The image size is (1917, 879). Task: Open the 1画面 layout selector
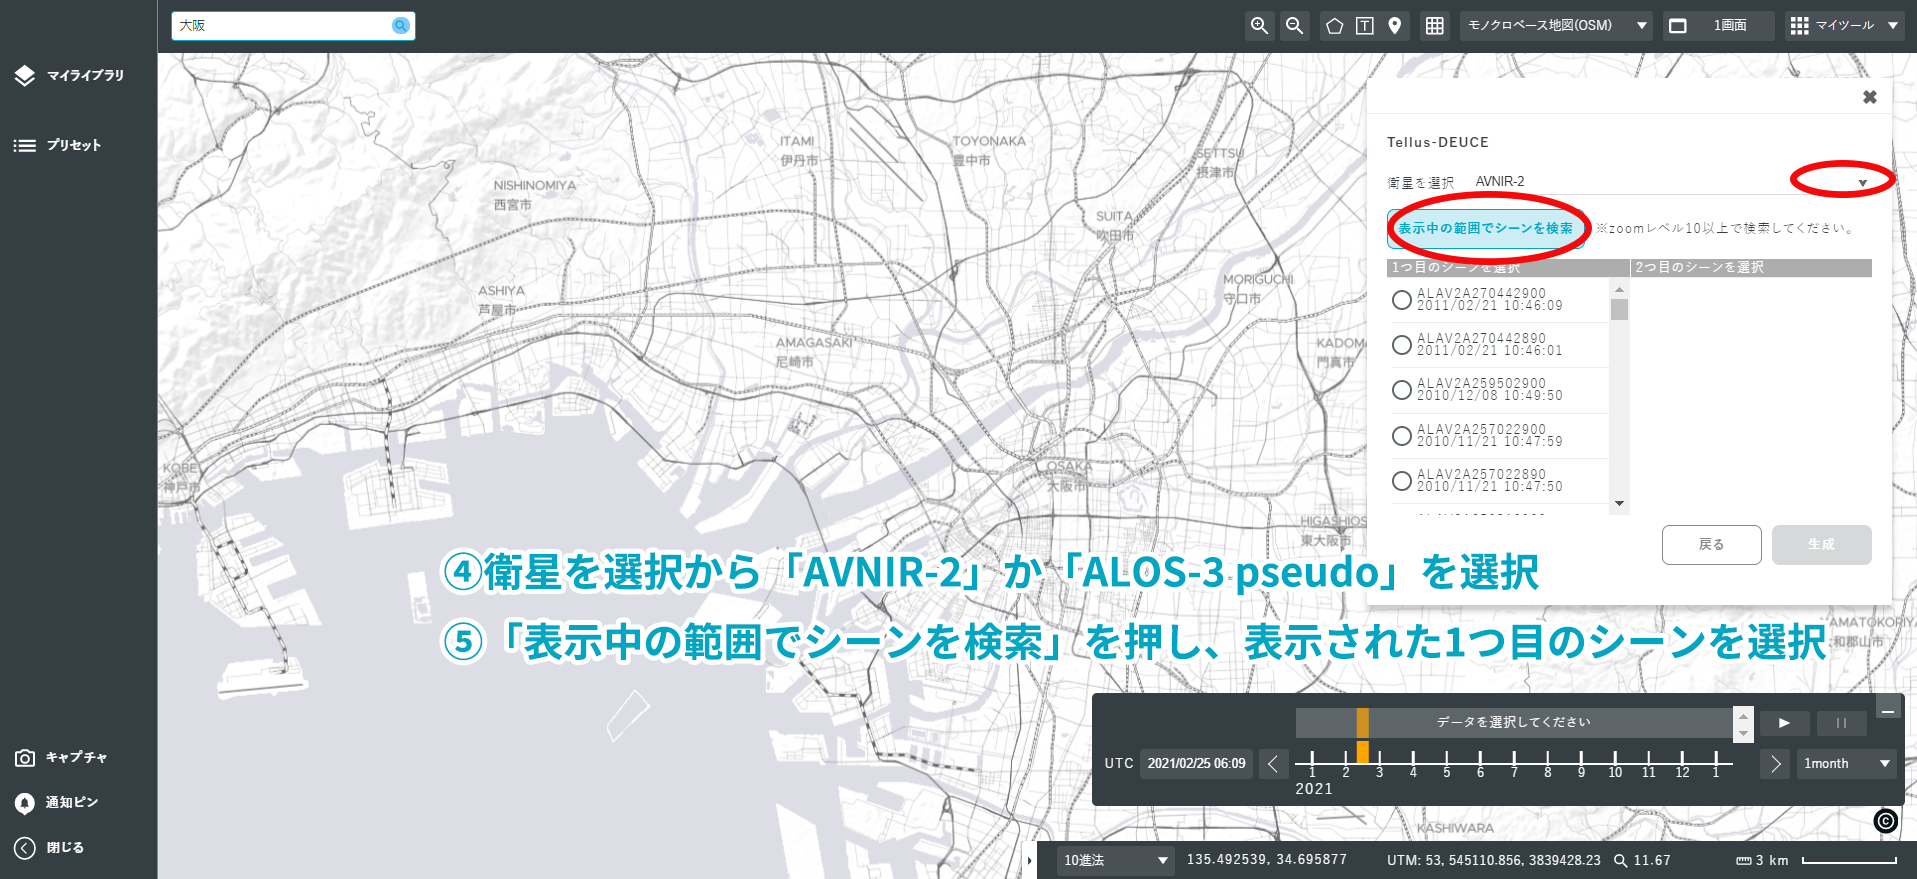(x=1719, y=26)
